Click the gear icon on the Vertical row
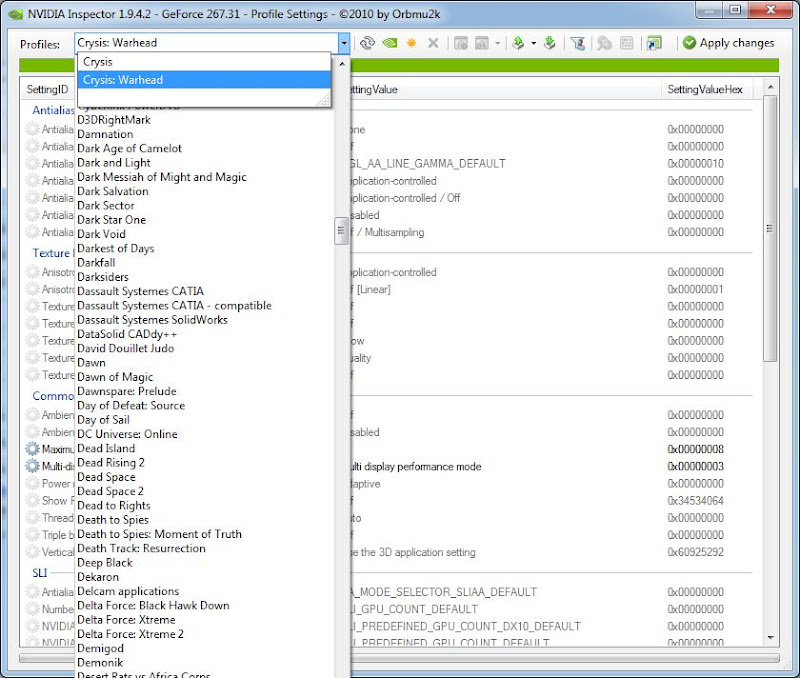The height and width of the screenshot is (678, 800). [32, 552]
